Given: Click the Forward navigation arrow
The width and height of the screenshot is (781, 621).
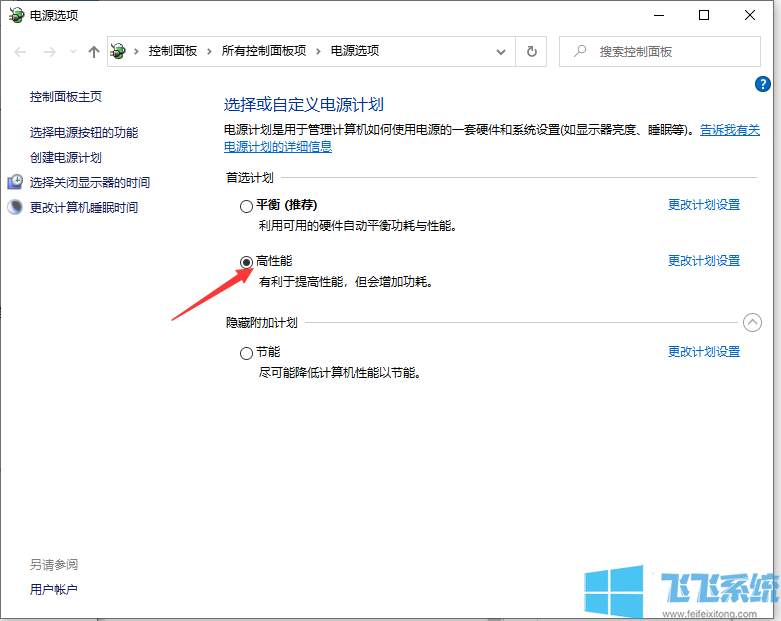Looking at the screenshot, I should (x=49, y=51).
